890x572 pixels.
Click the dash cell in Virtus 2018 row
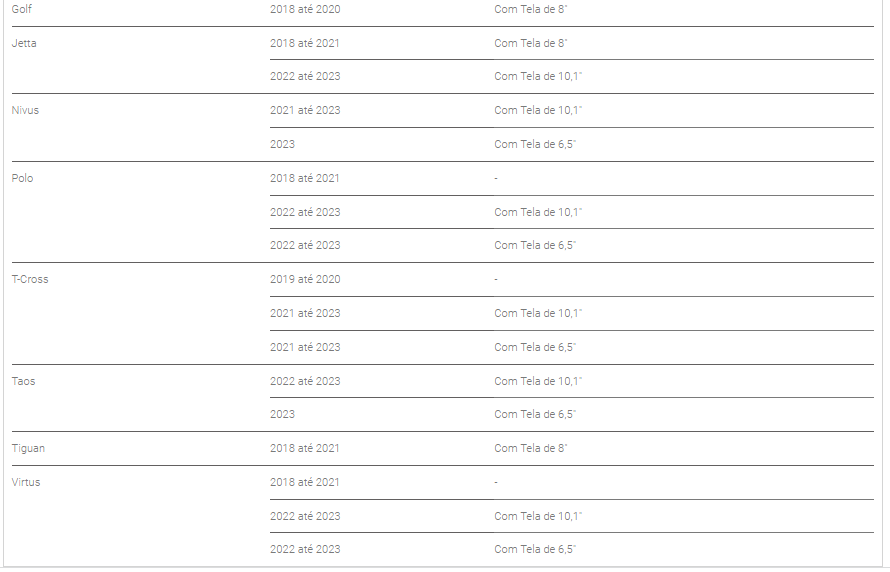[x=496, y=482]
